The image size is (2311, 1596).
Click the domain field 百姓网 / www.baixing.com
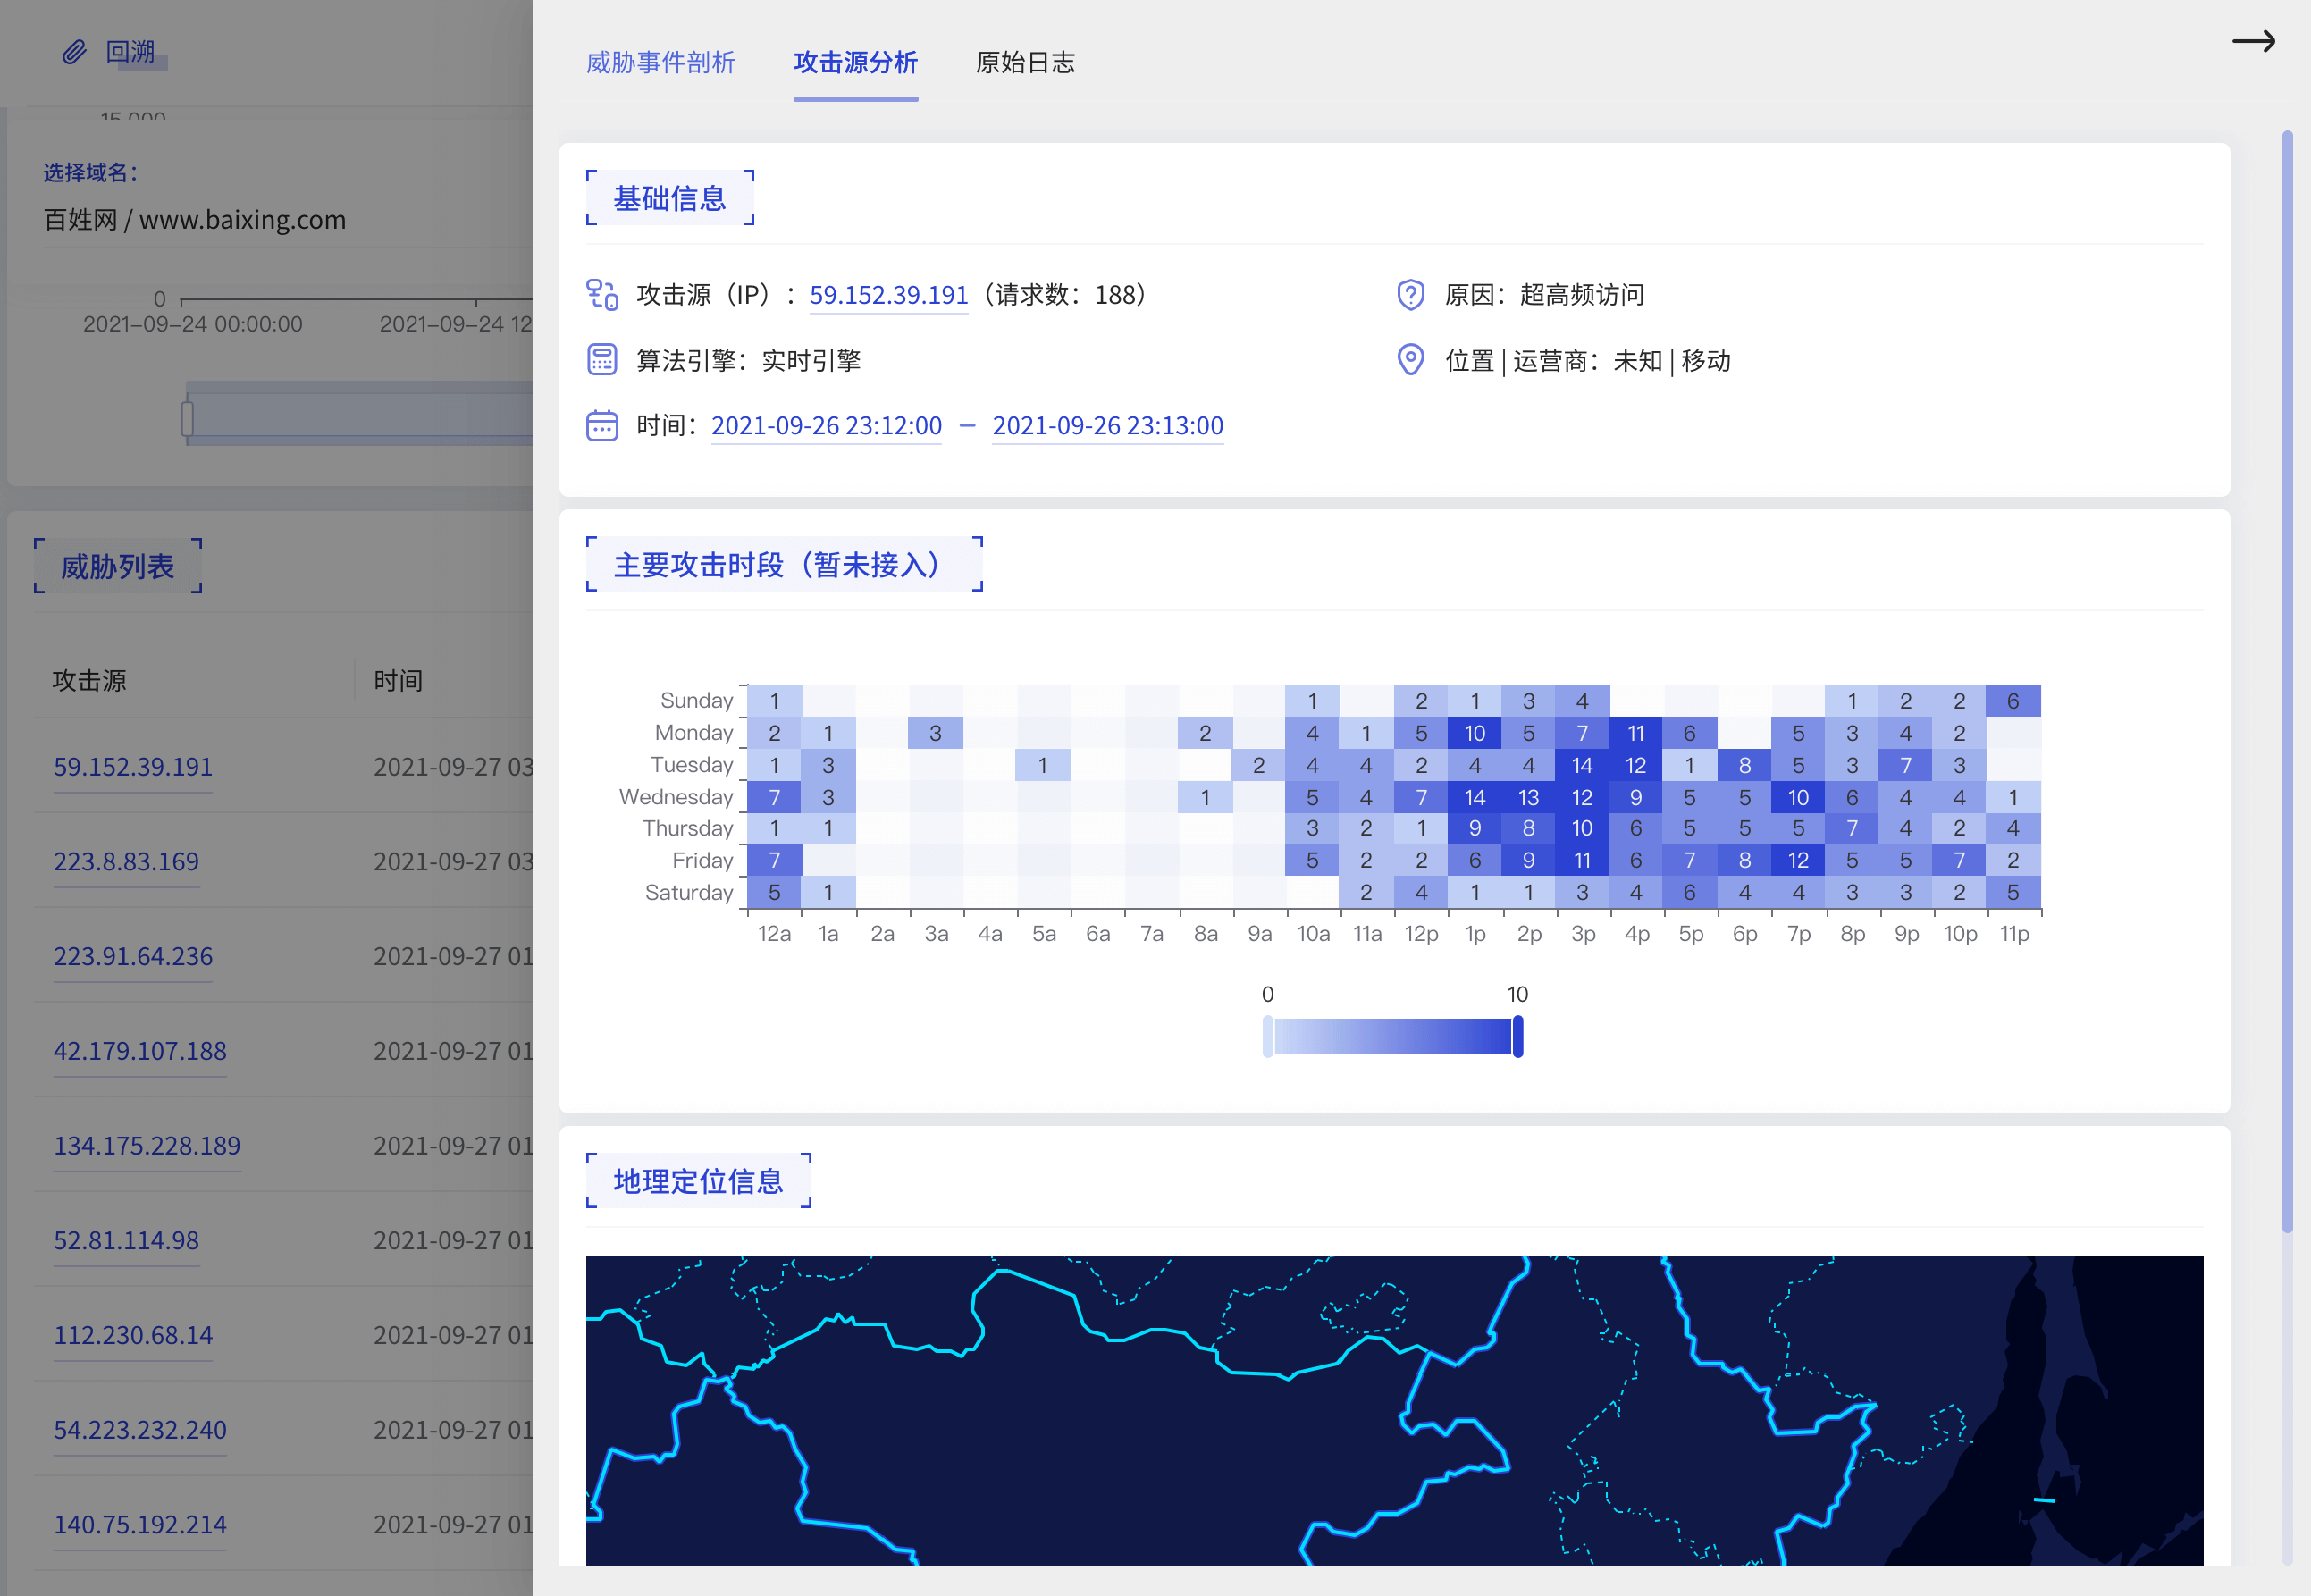[195, 220]
